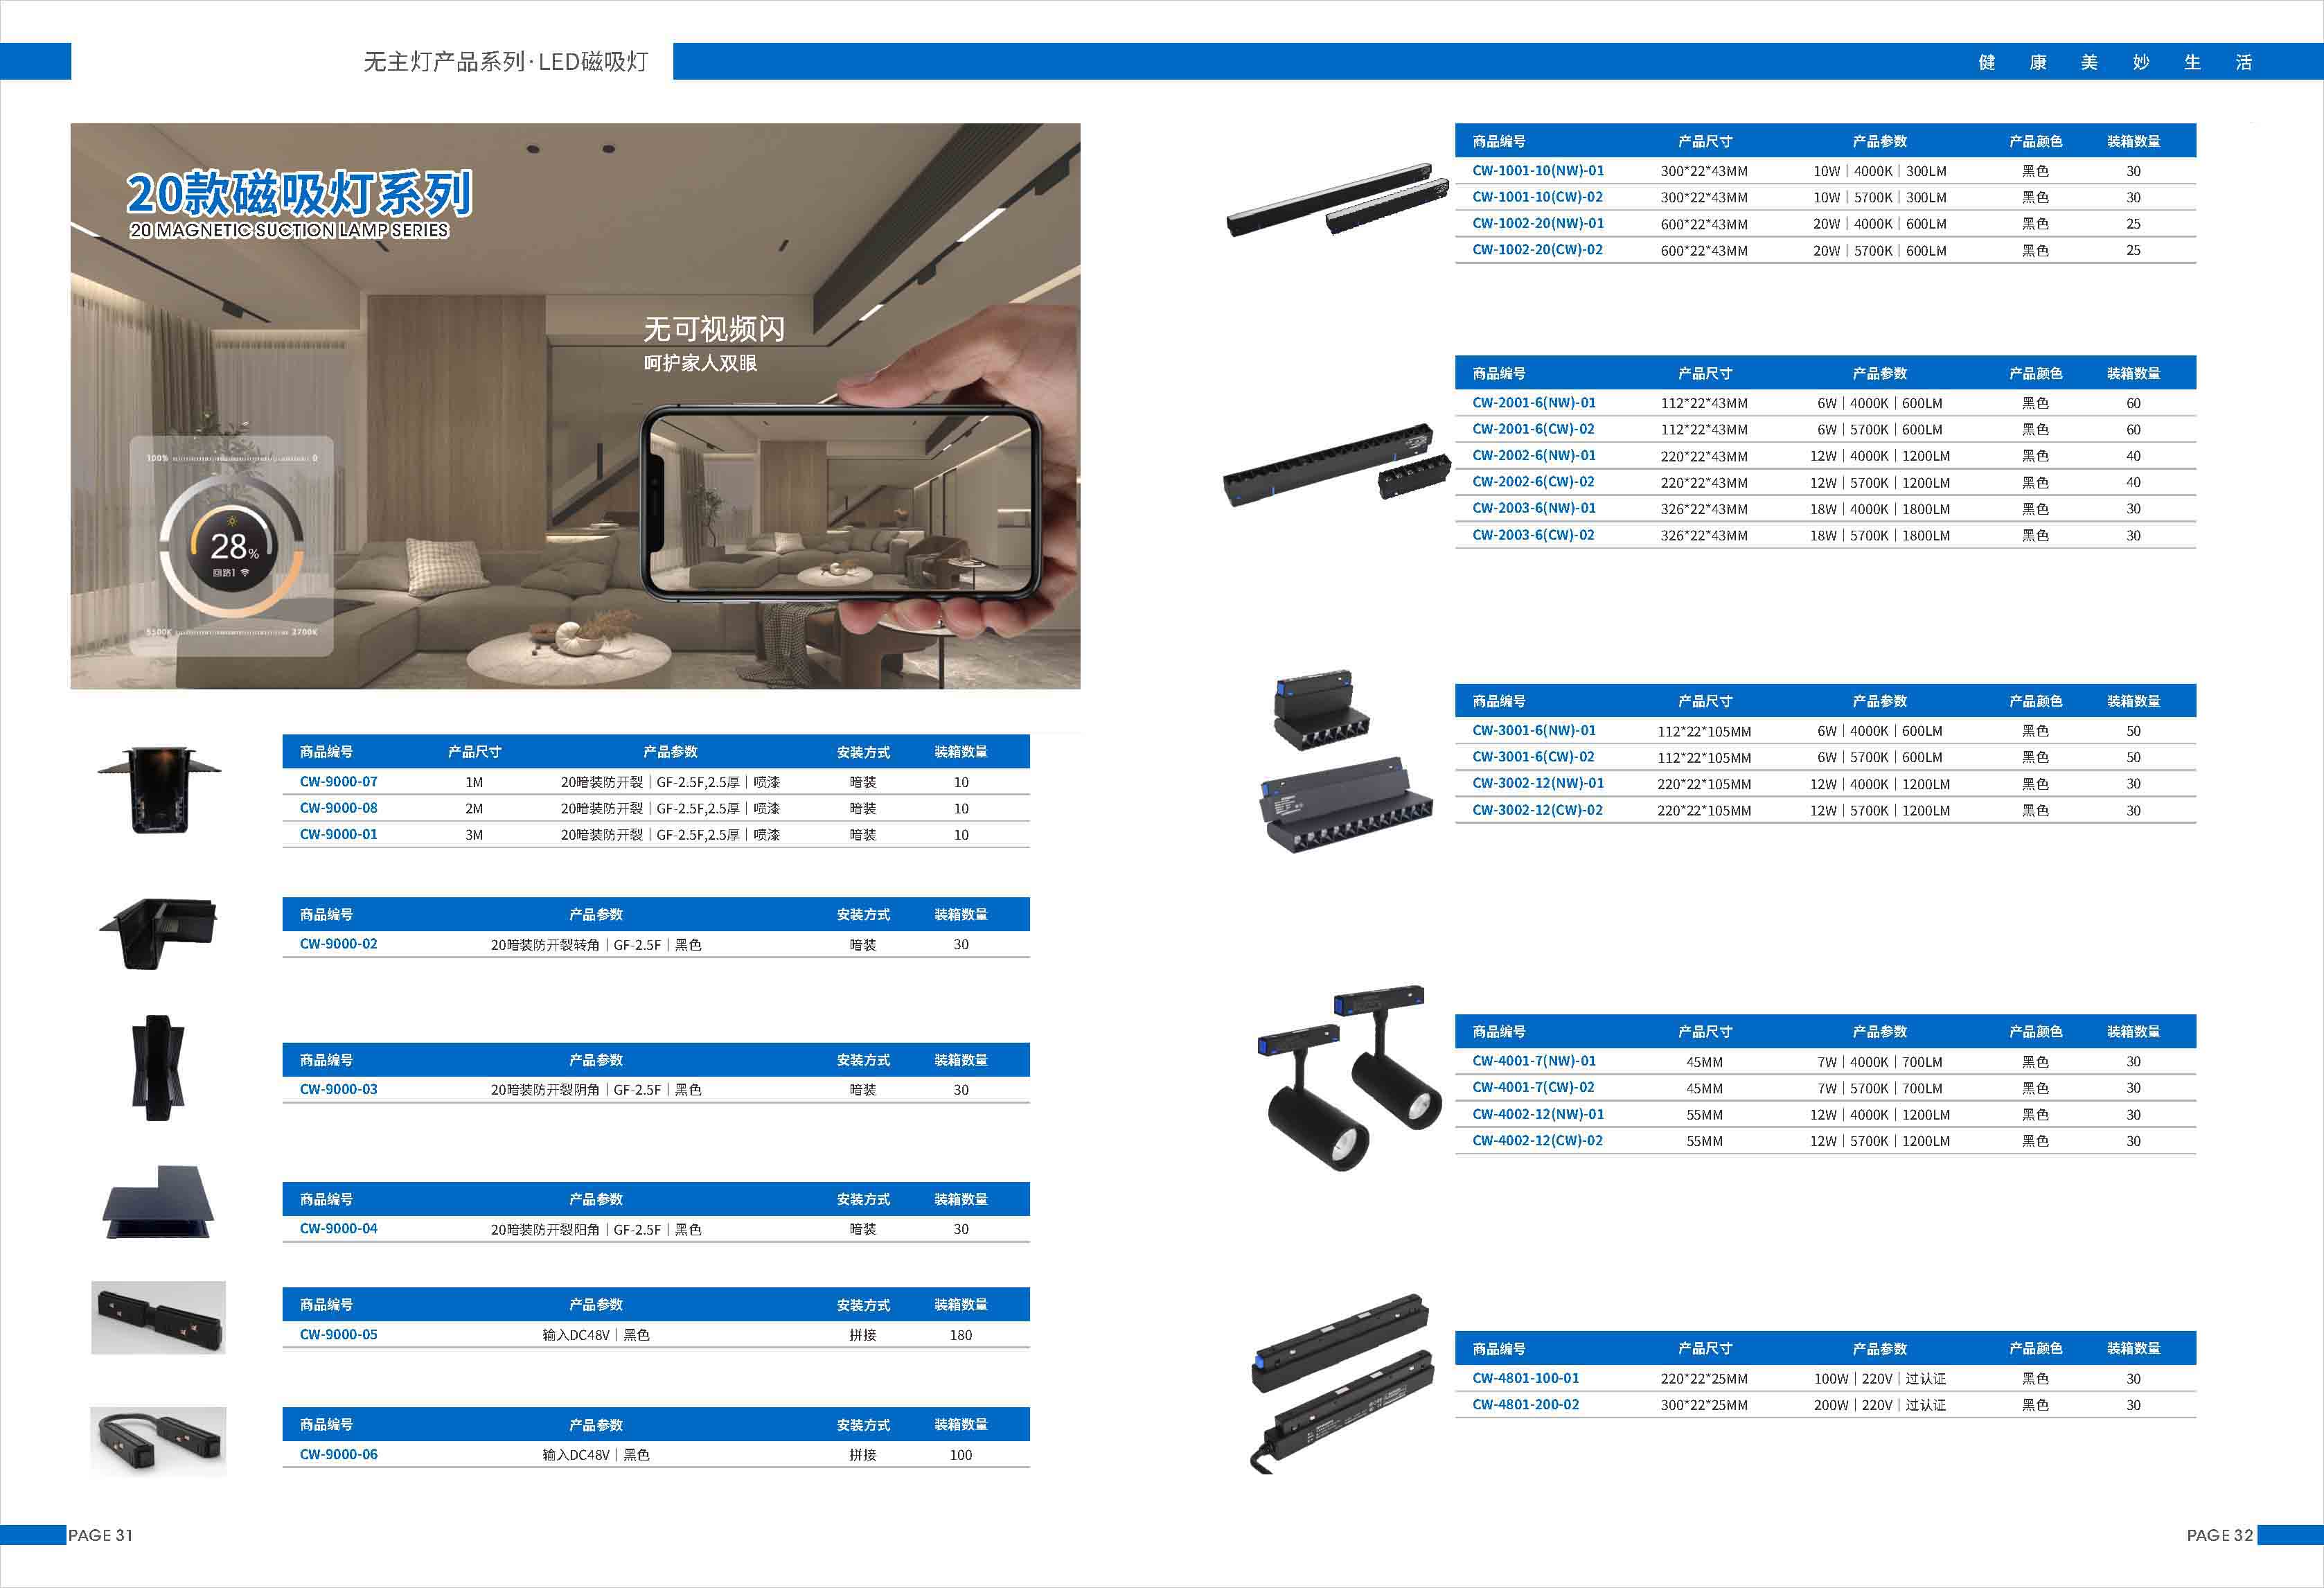Click the 220*22*25MM size cell
The width and height of the screenshot is (2324, 1588).
click(x=1704, y=1379)
